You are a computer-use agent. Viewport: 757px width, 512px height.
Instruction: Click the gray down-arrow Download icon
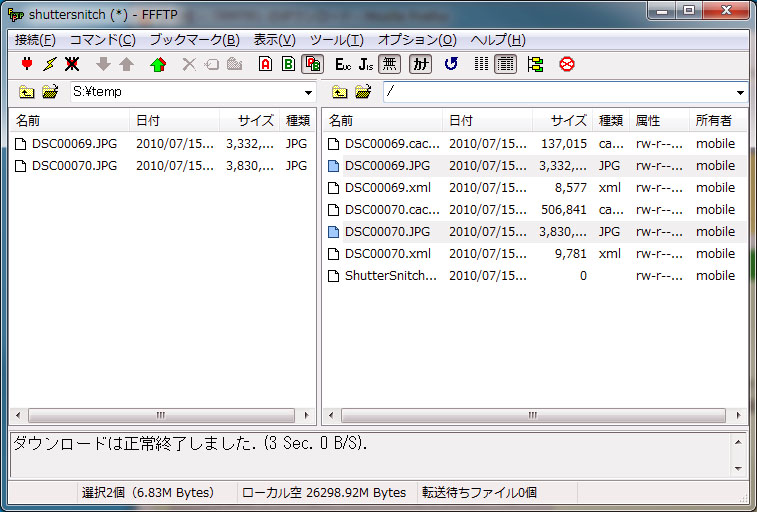(103, 64)
